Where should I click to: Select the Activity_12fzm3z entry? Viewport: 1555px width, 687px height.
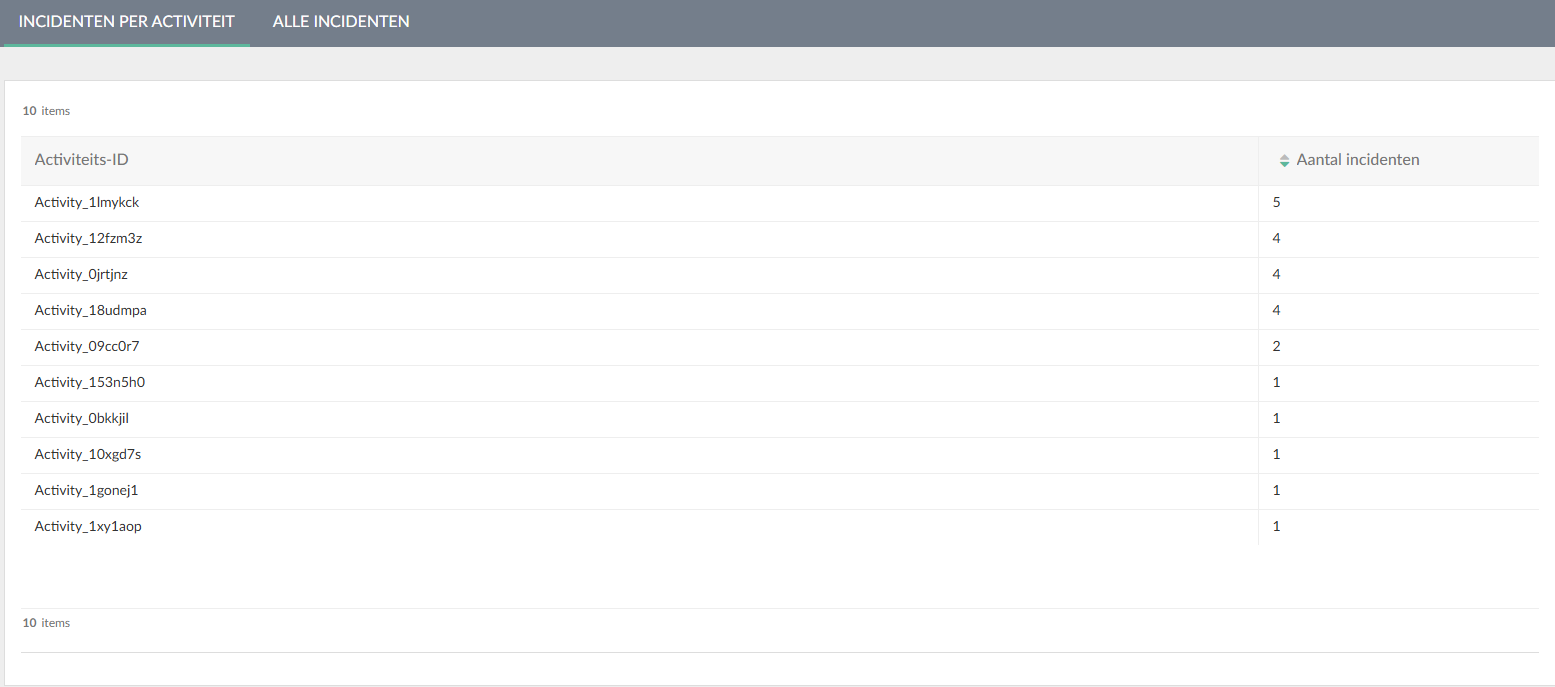point(88,239)
